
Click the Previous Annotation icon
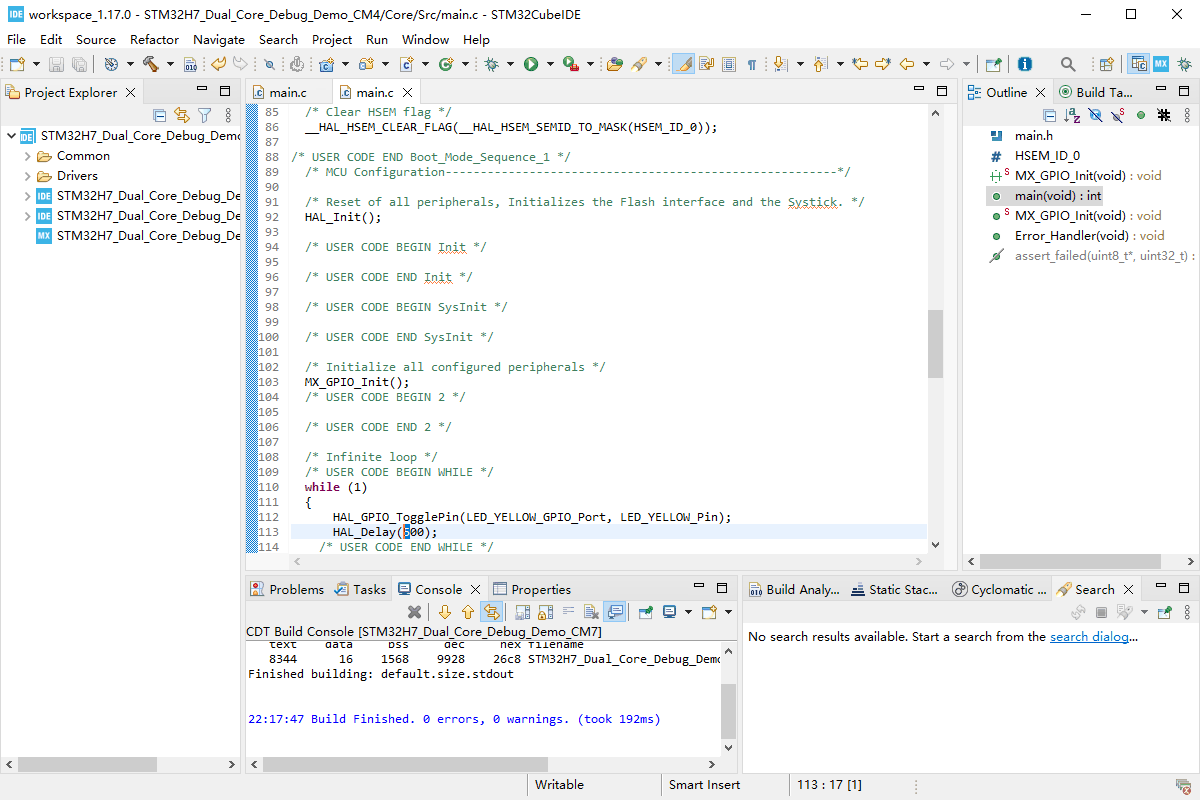819,64
